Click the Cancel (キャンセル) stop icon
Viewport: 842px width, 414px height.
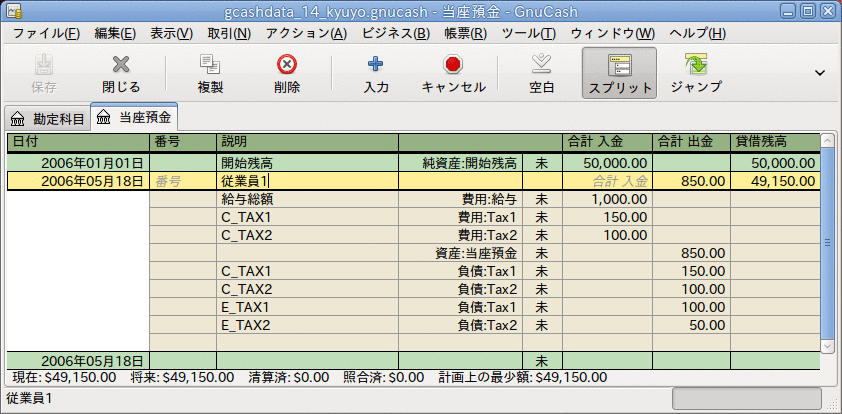[453, 65]
